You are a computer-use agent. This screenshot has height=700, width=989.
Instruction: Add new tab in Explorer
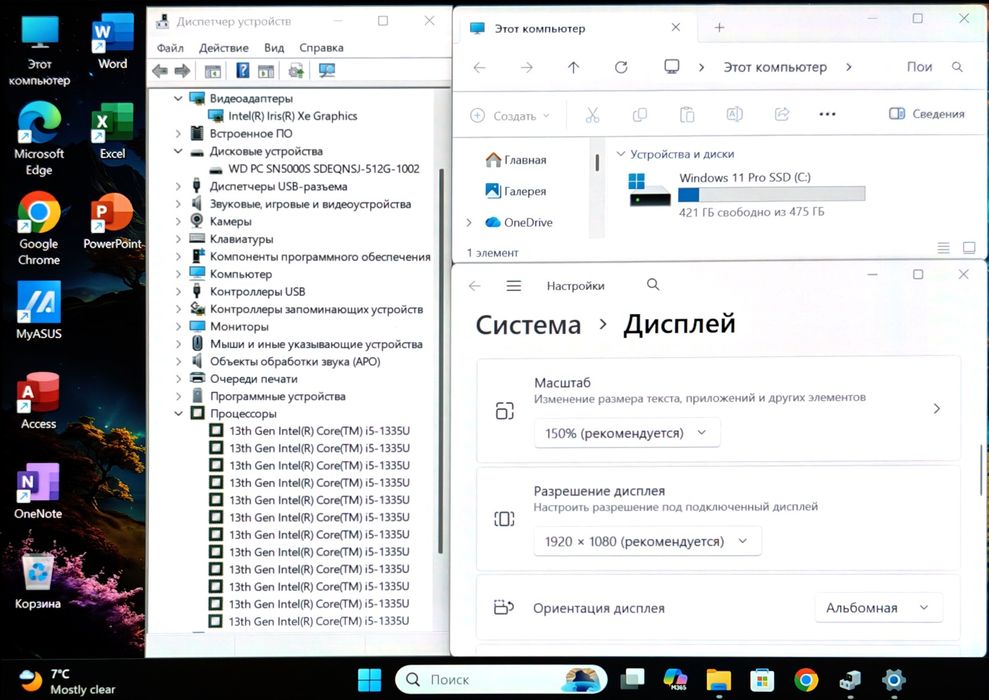pyautogui.click(x=719, y=28)
